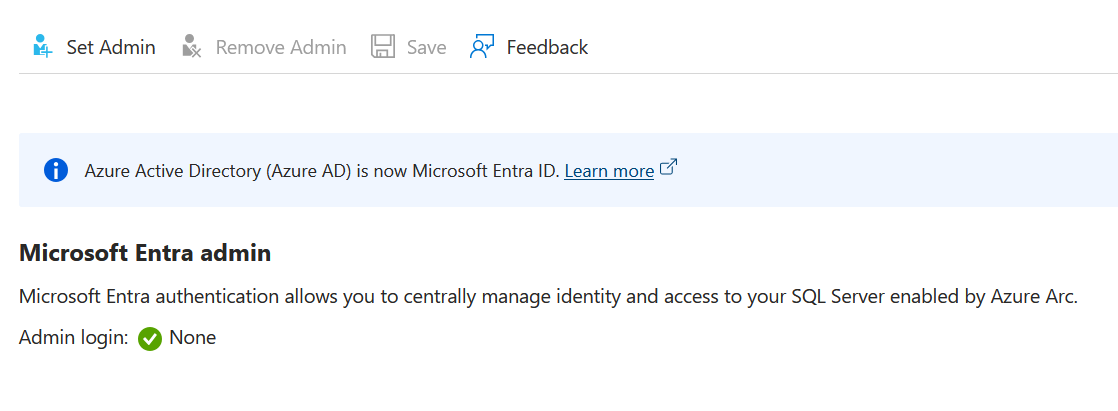Click the green checkmark status icon

150,339
